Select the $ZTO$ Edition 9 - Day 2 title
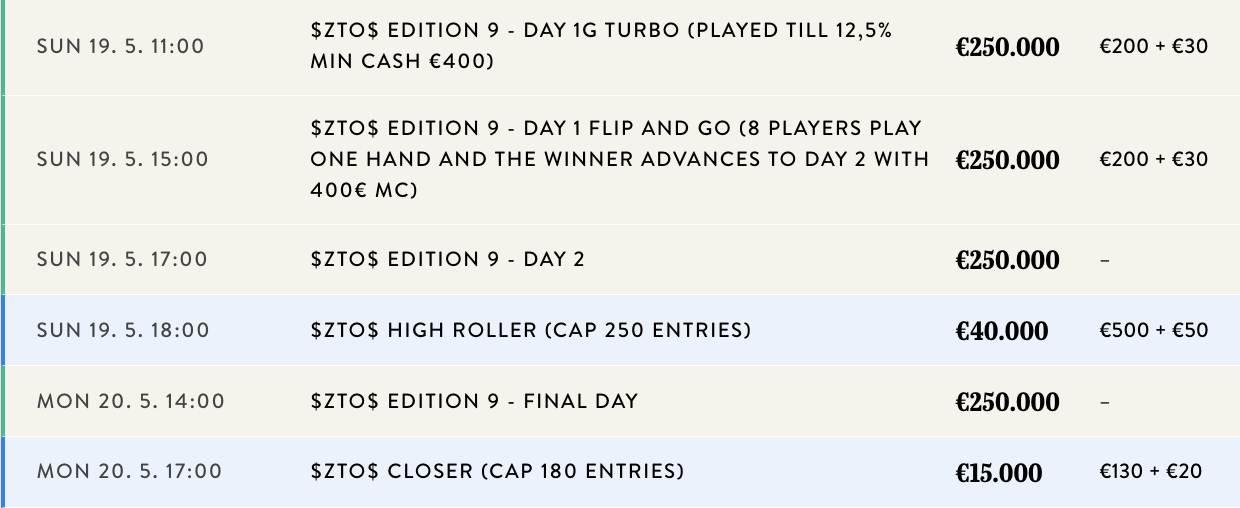Image resolution: width=1240 pixels, height=508 pixels. click(x=447, y=259)
